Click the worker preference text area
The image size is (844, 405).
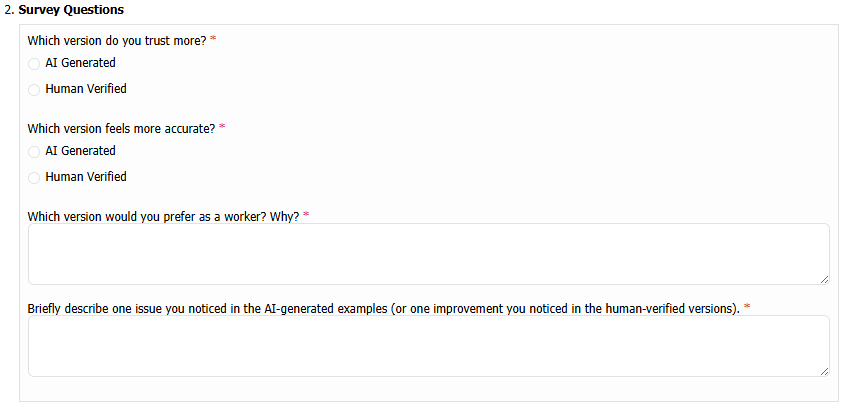(x=428, y=254)
